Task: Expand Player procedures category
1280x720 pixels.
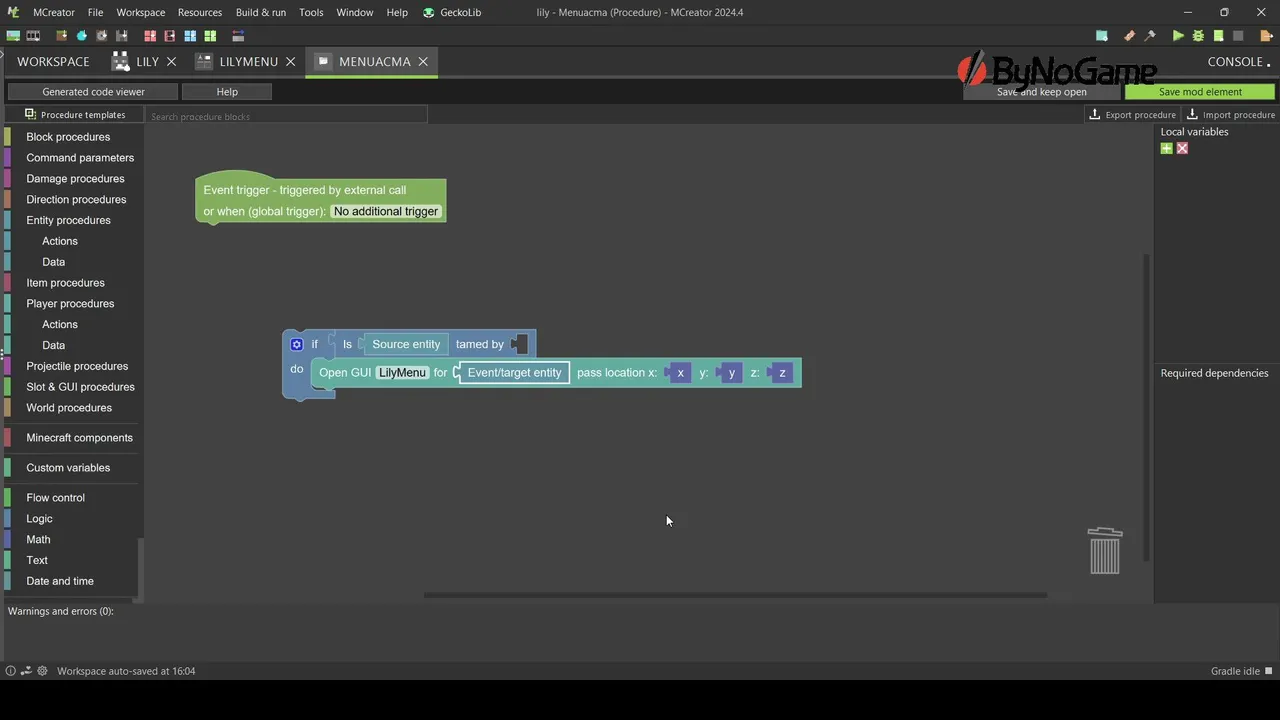Action: tap(70, 304)
